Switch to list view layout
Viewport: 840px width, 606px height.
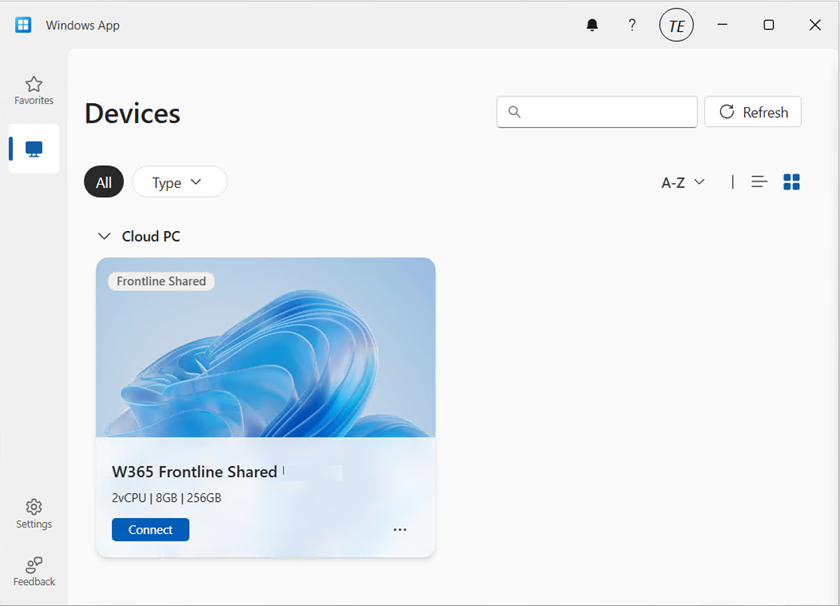click(x=759, y=182)
